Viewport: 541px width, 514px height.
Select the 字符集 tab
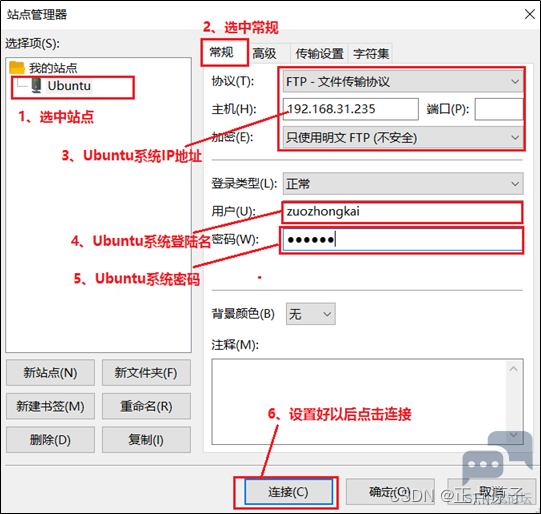(x=371, y=53)
